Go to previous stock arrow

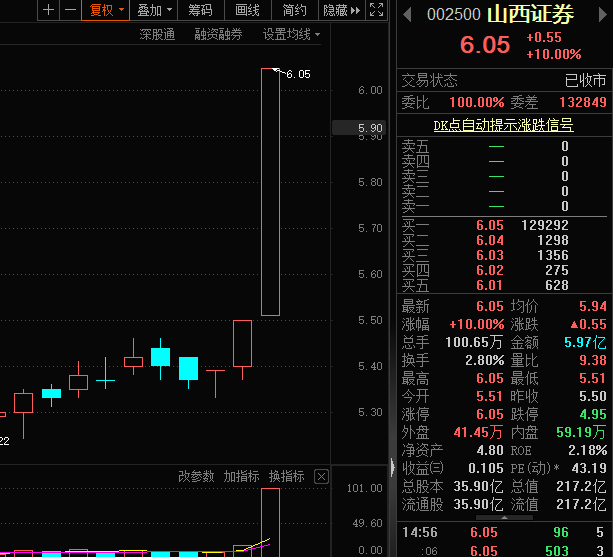[x=407, y=15]
